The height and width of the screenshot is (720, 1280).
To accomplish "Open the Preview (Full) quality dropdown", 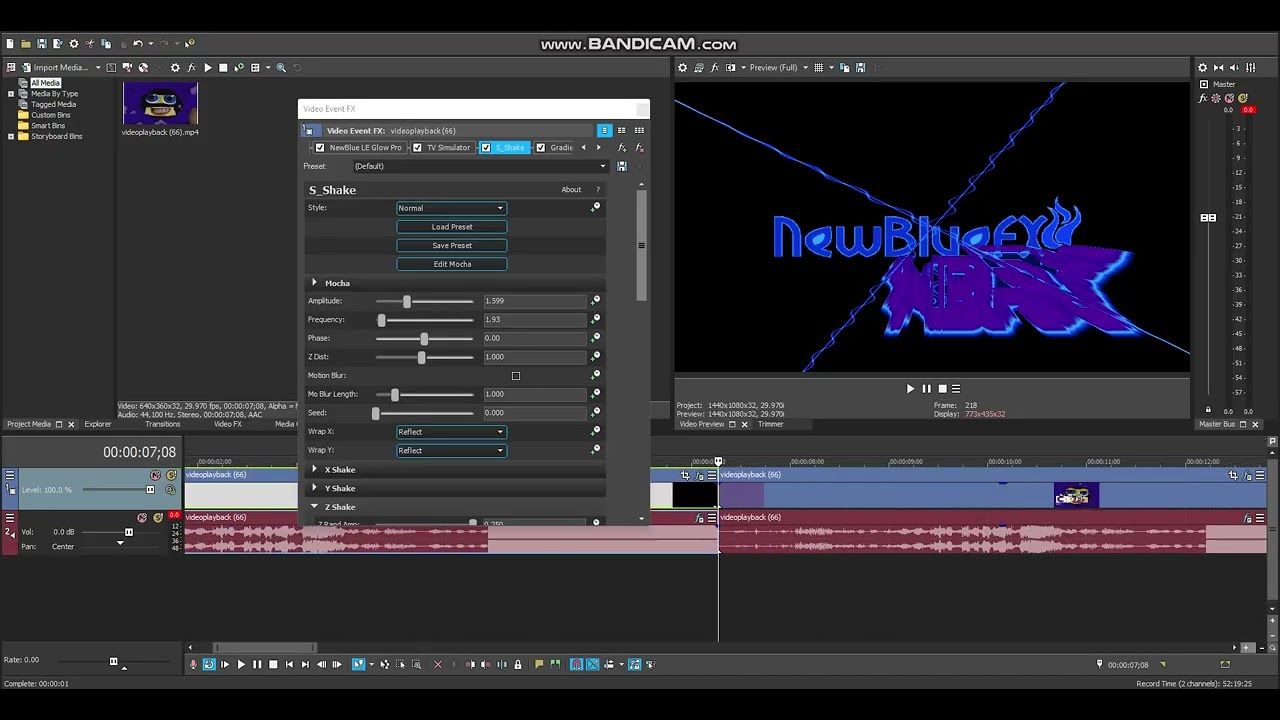I will tap(777, 68).
